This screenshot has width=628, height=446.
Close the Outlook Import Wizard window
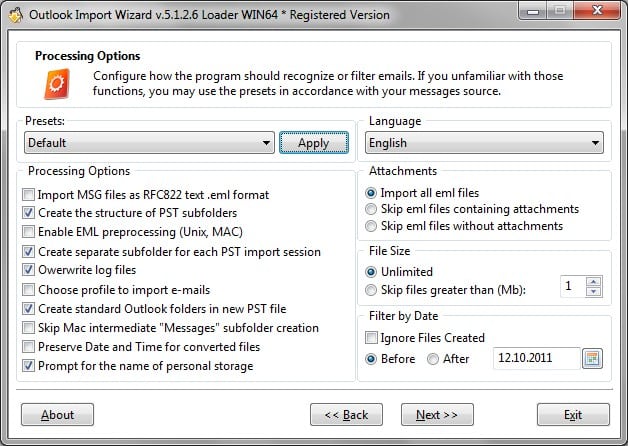(x=597, y=10)
